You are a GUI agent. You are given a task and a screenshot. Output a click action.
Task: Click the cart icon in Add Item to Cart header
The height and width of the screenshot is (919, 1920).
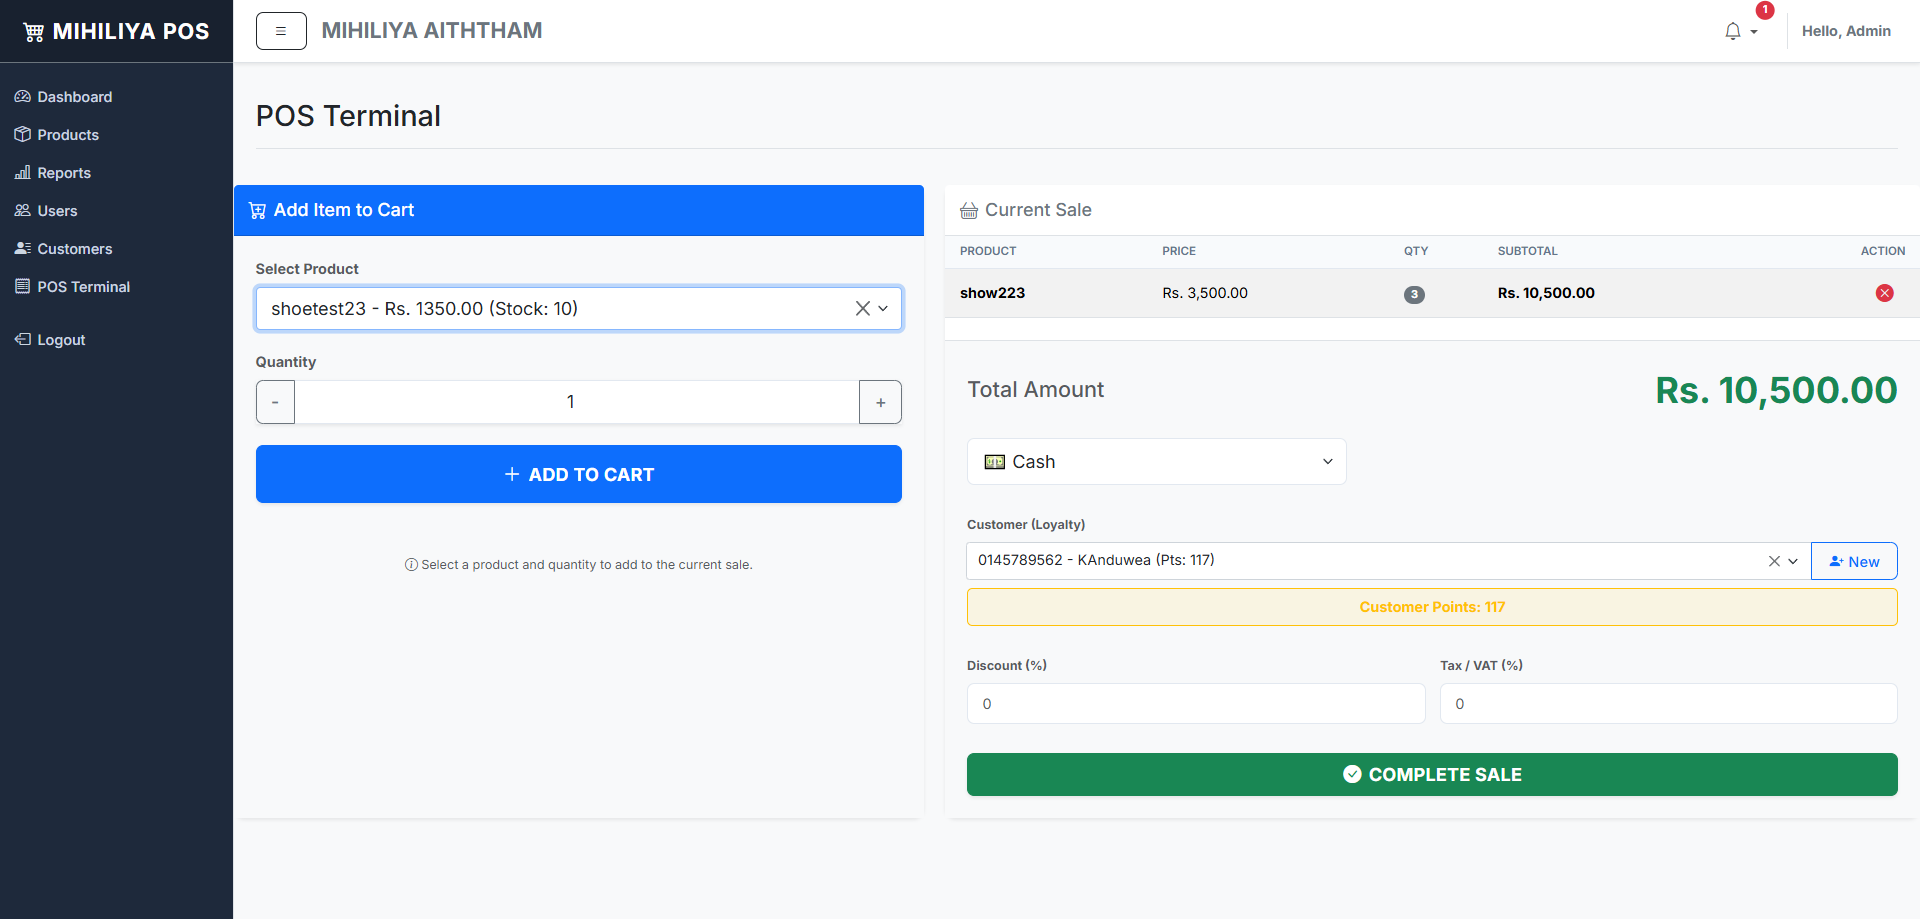[257, 210]
